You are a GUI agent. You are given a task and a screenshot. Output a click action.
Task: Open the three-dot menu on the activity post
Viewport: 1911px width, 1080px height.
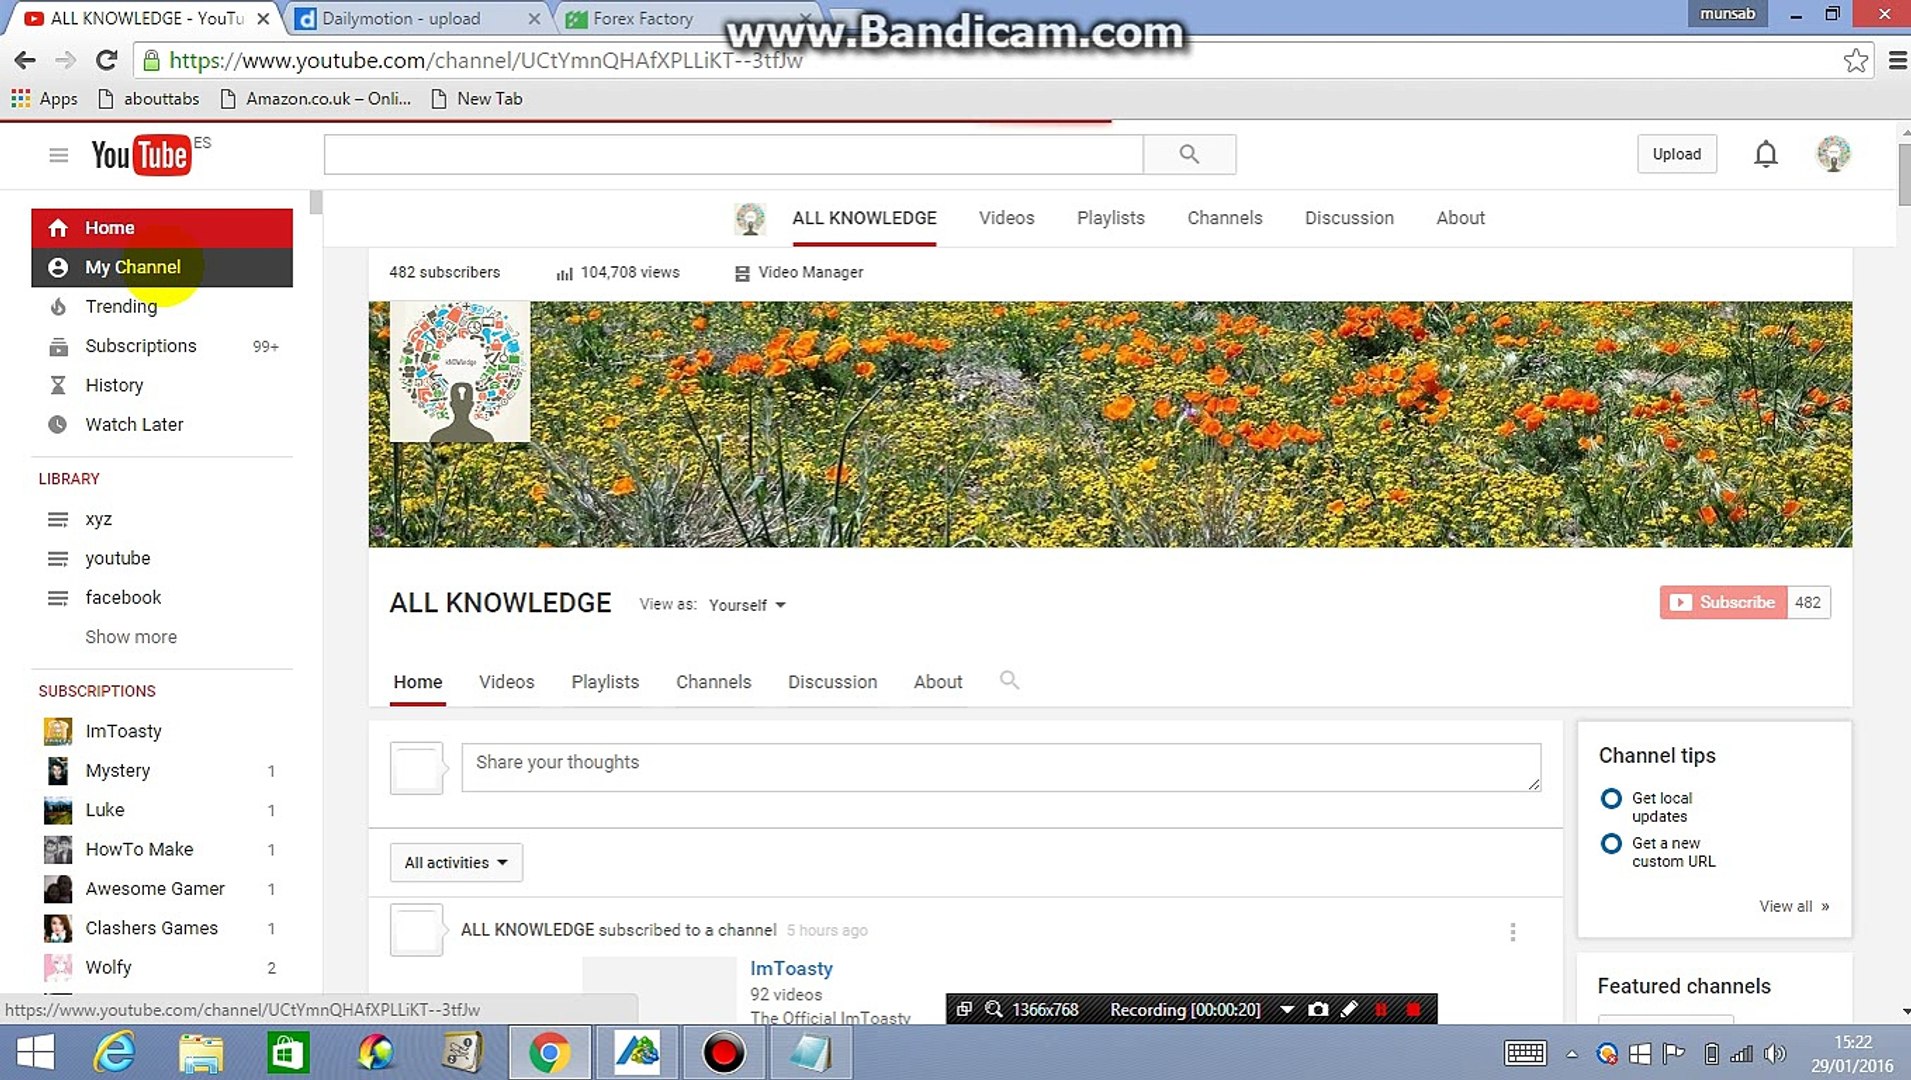1512,932
